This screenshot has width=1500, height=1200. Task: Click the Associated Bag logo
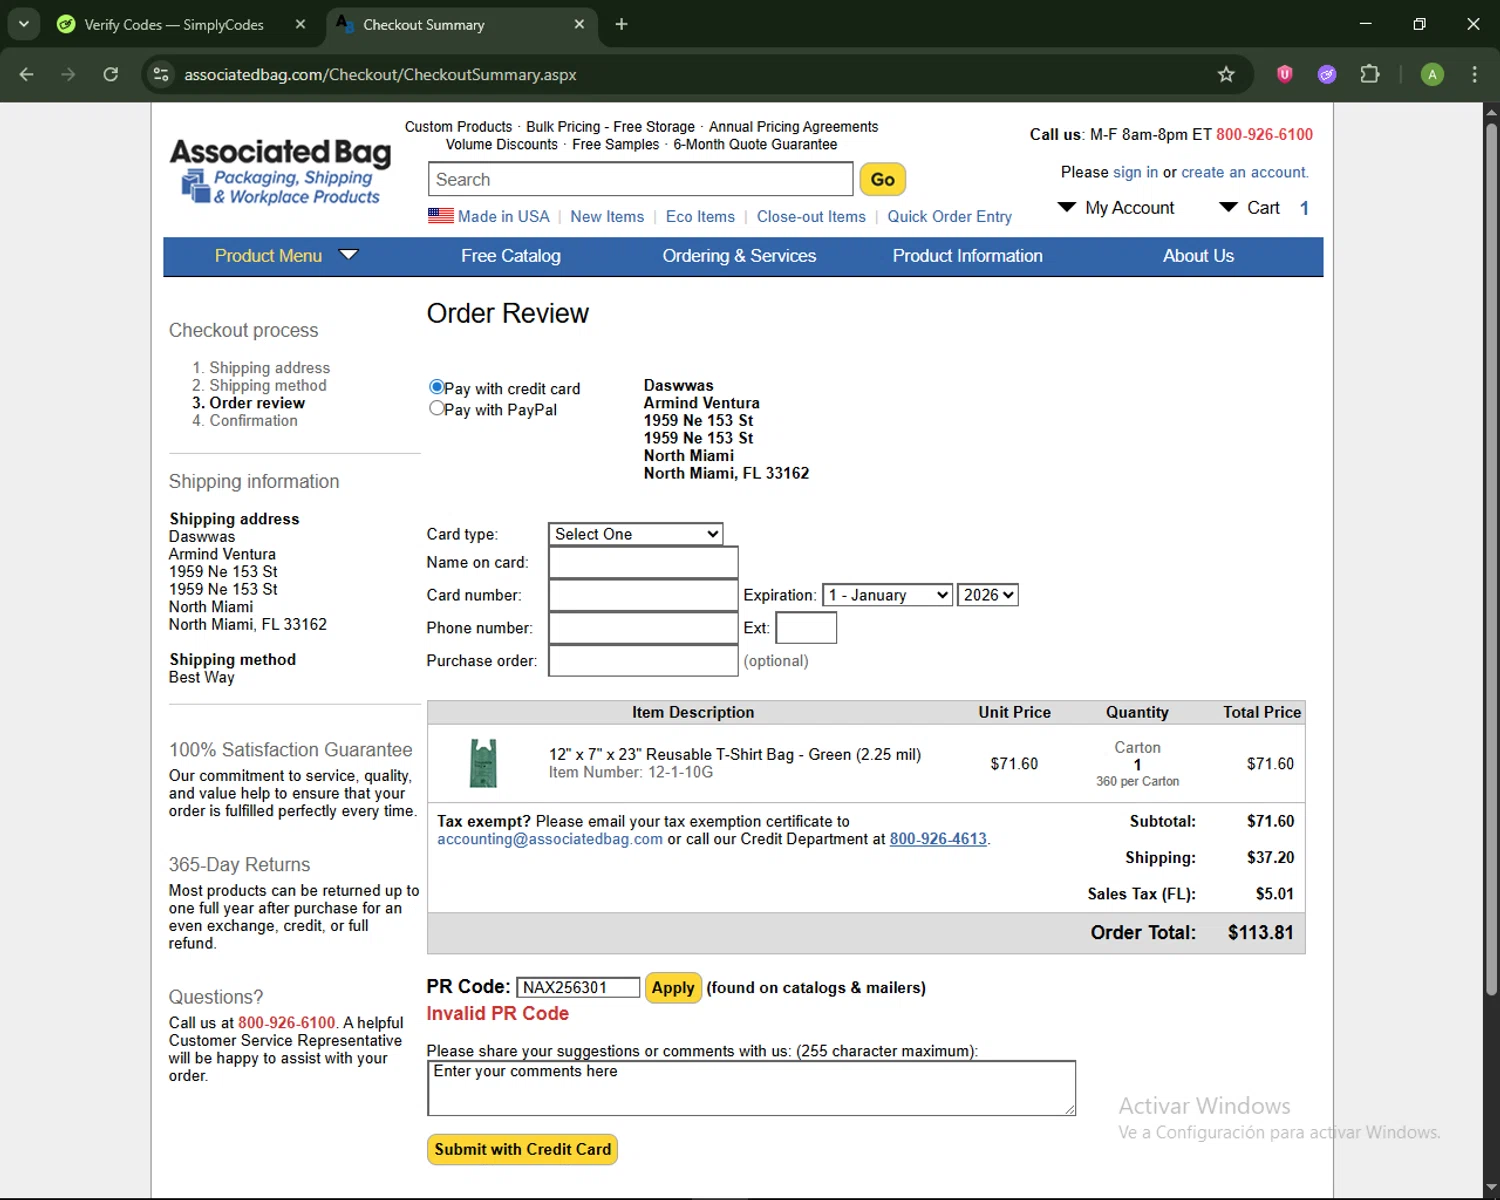281,171
